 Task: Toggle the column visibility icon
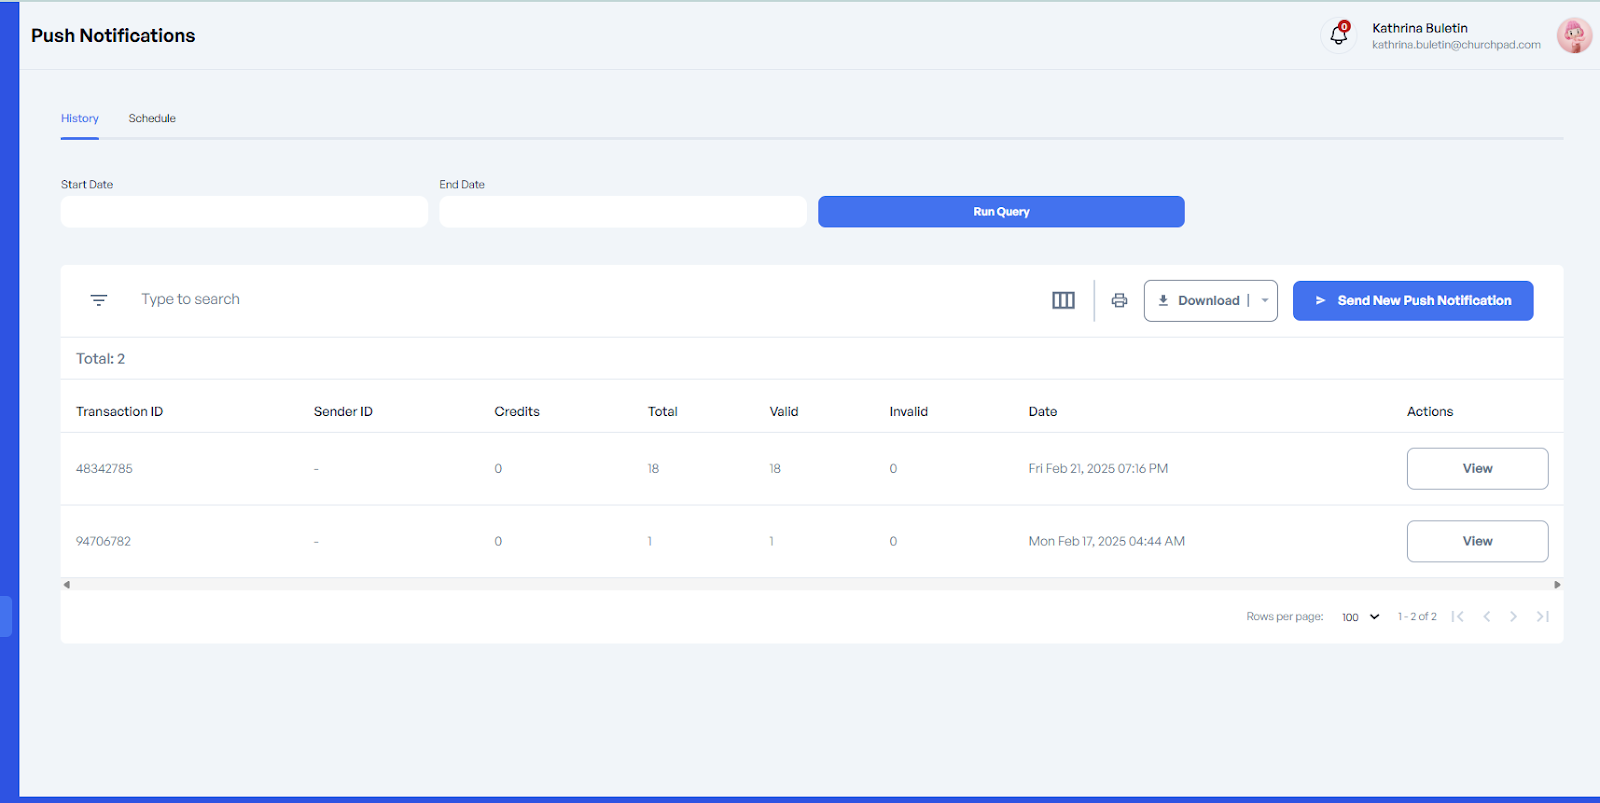coord(1063,300)
